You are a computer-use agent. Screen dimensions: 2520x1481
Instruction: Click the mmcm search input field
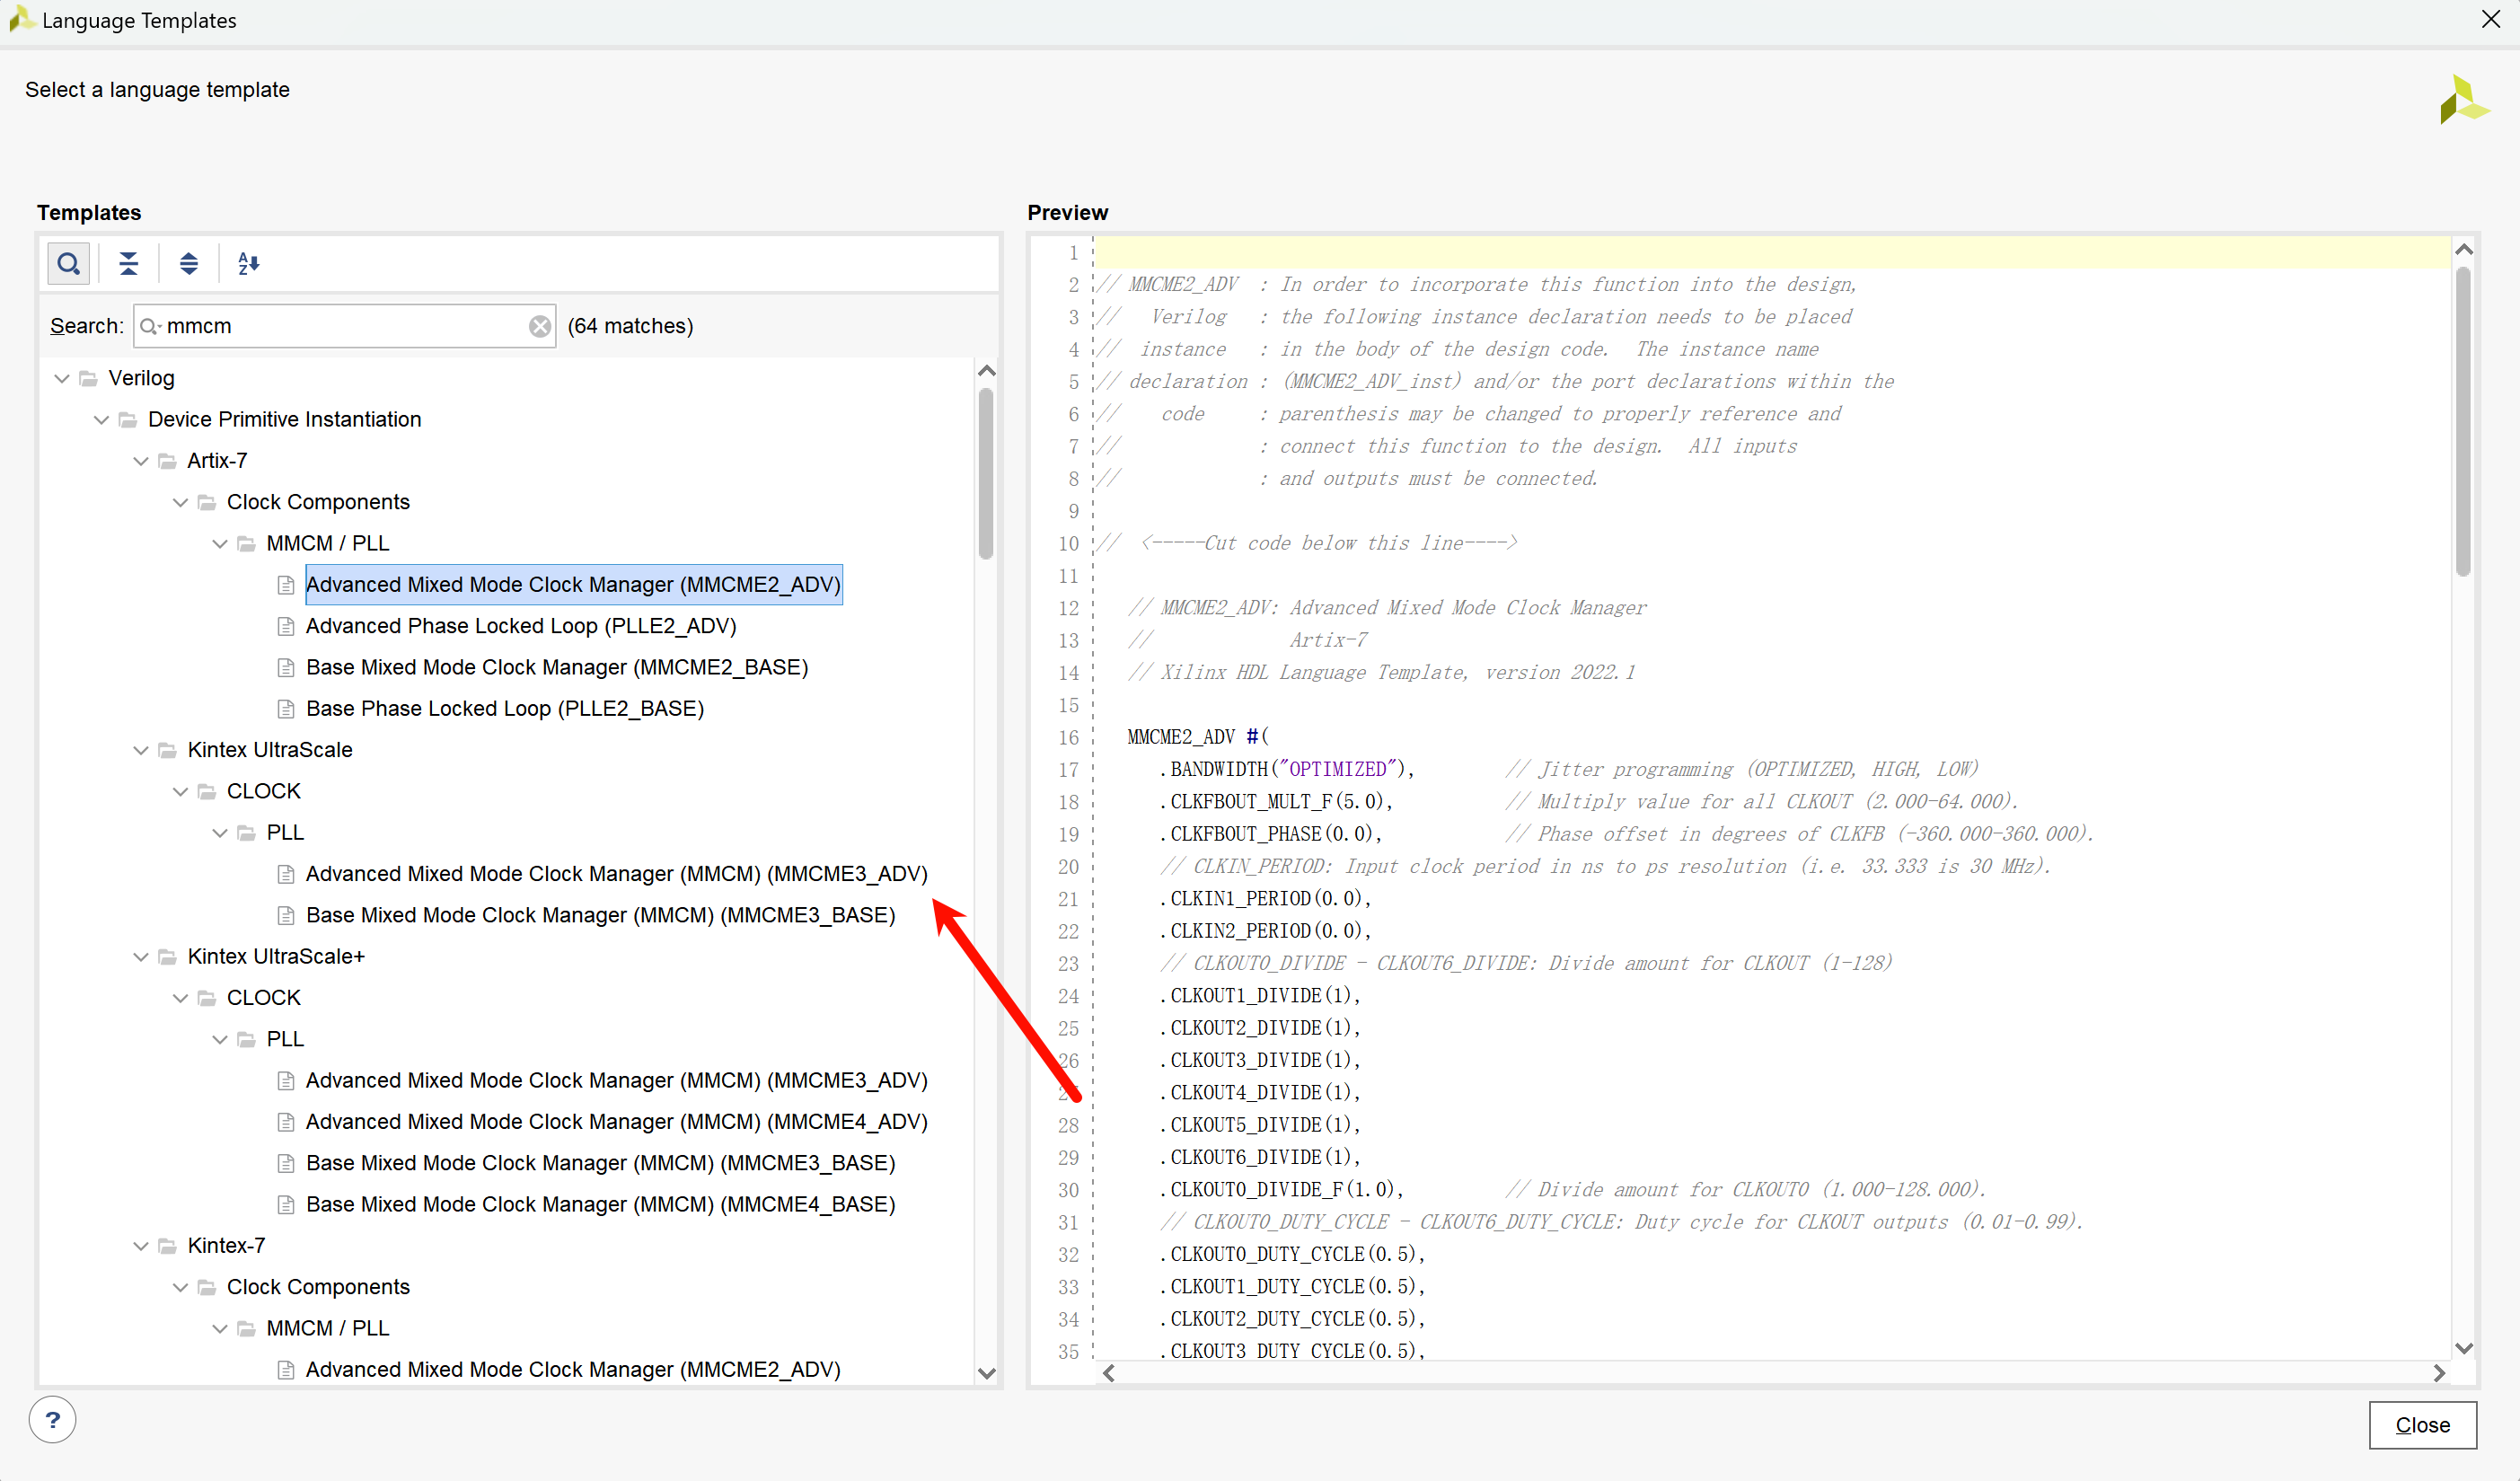point(345,326)
